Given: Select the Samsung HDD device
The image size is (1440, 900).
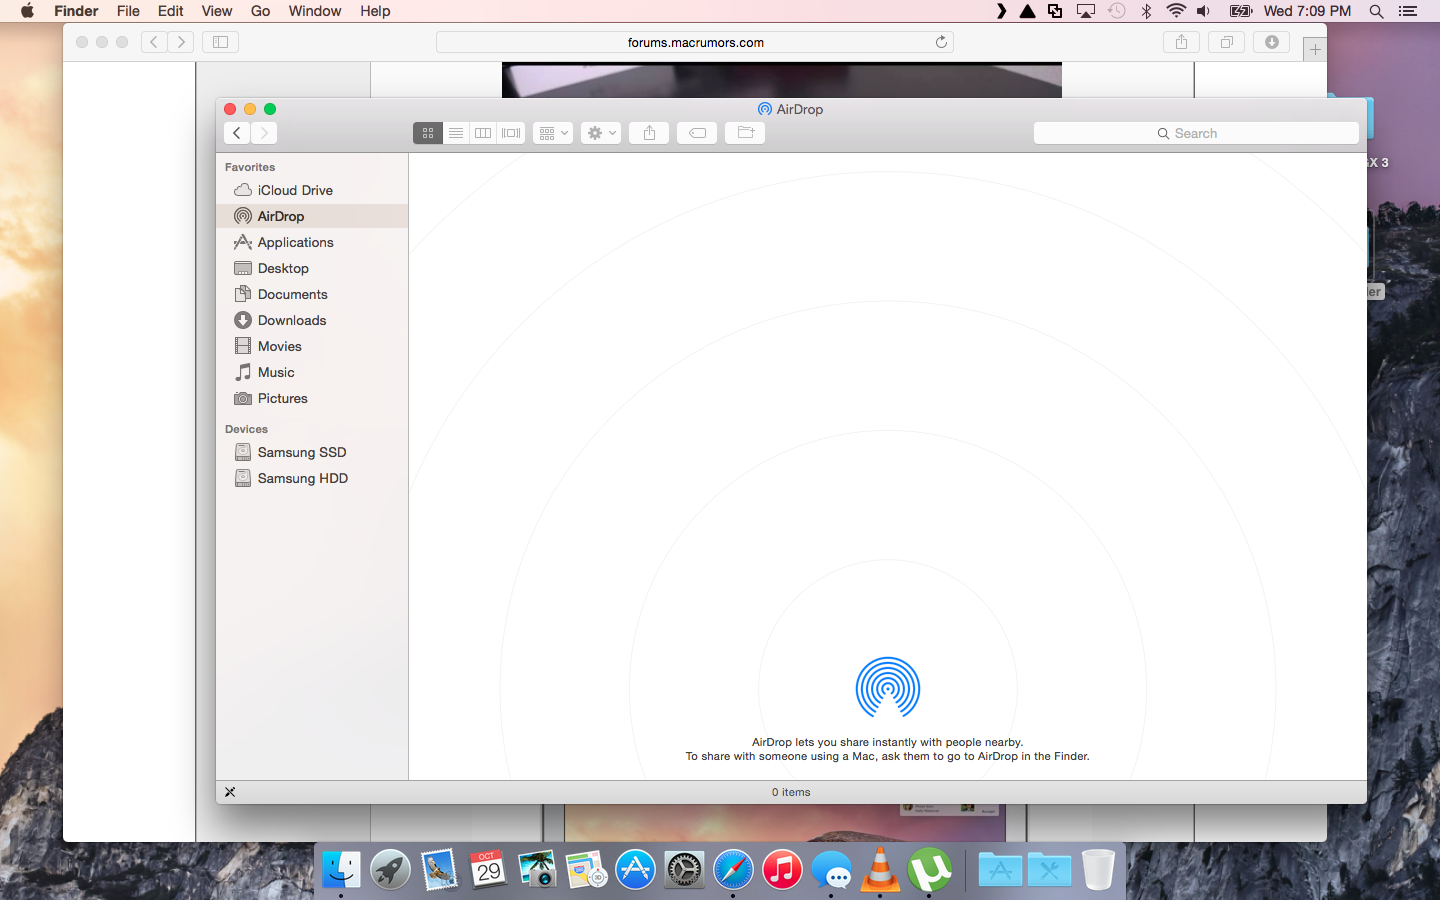Looking at the screenshot, I should [x=312, y=478].
